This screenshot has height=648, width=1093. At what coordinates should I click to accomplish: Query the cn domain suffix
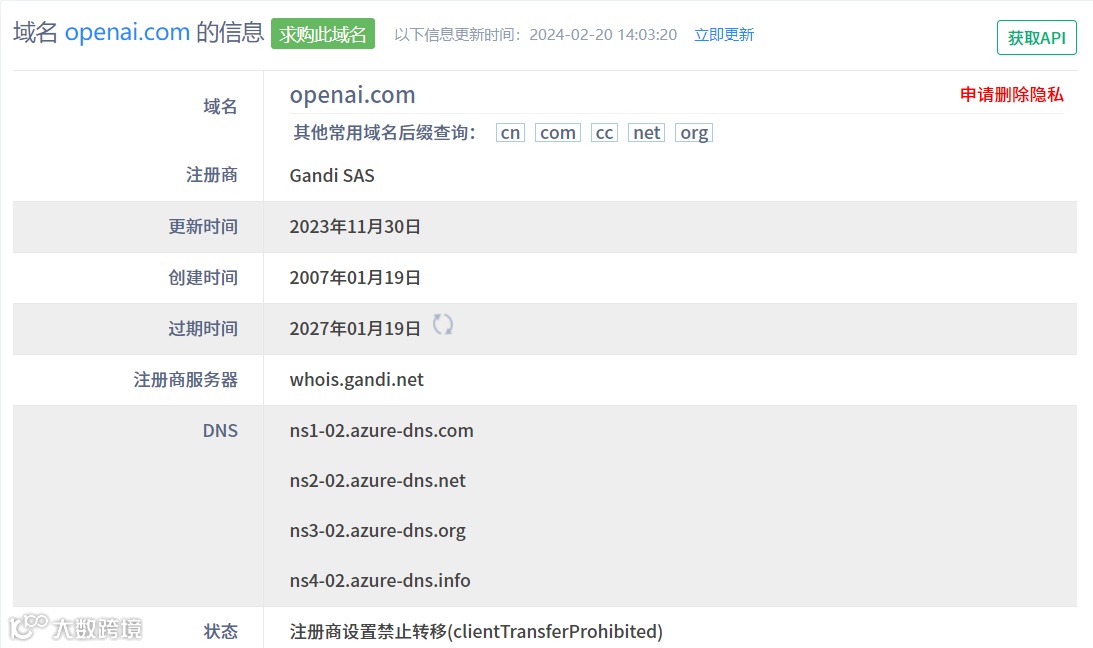pos(510,132)
